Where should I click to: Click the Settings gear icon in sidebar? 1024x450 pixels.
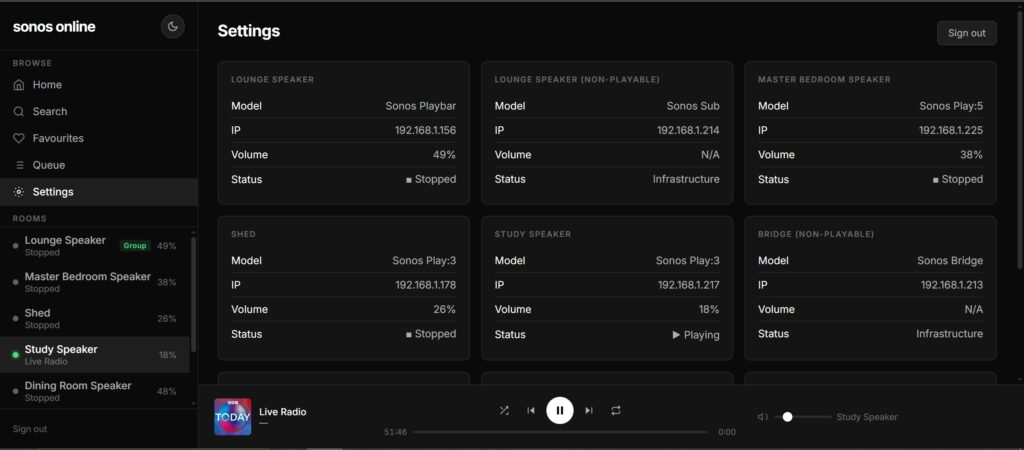point(19,192)
